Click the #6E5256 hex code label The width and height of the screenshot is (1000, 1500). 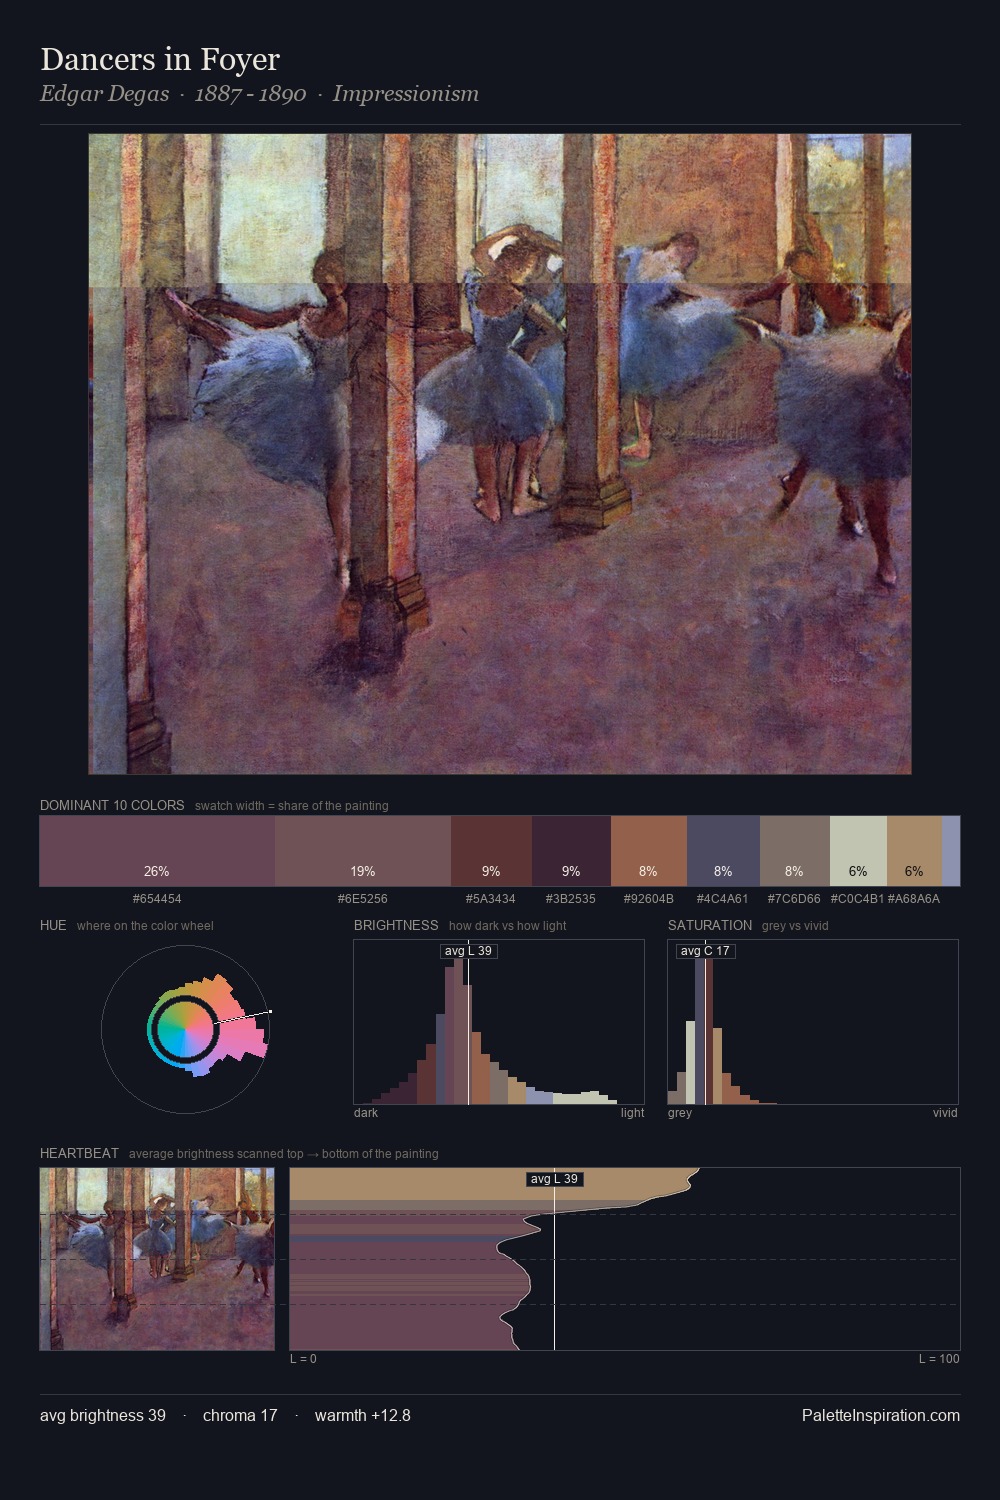click(363, 899)
